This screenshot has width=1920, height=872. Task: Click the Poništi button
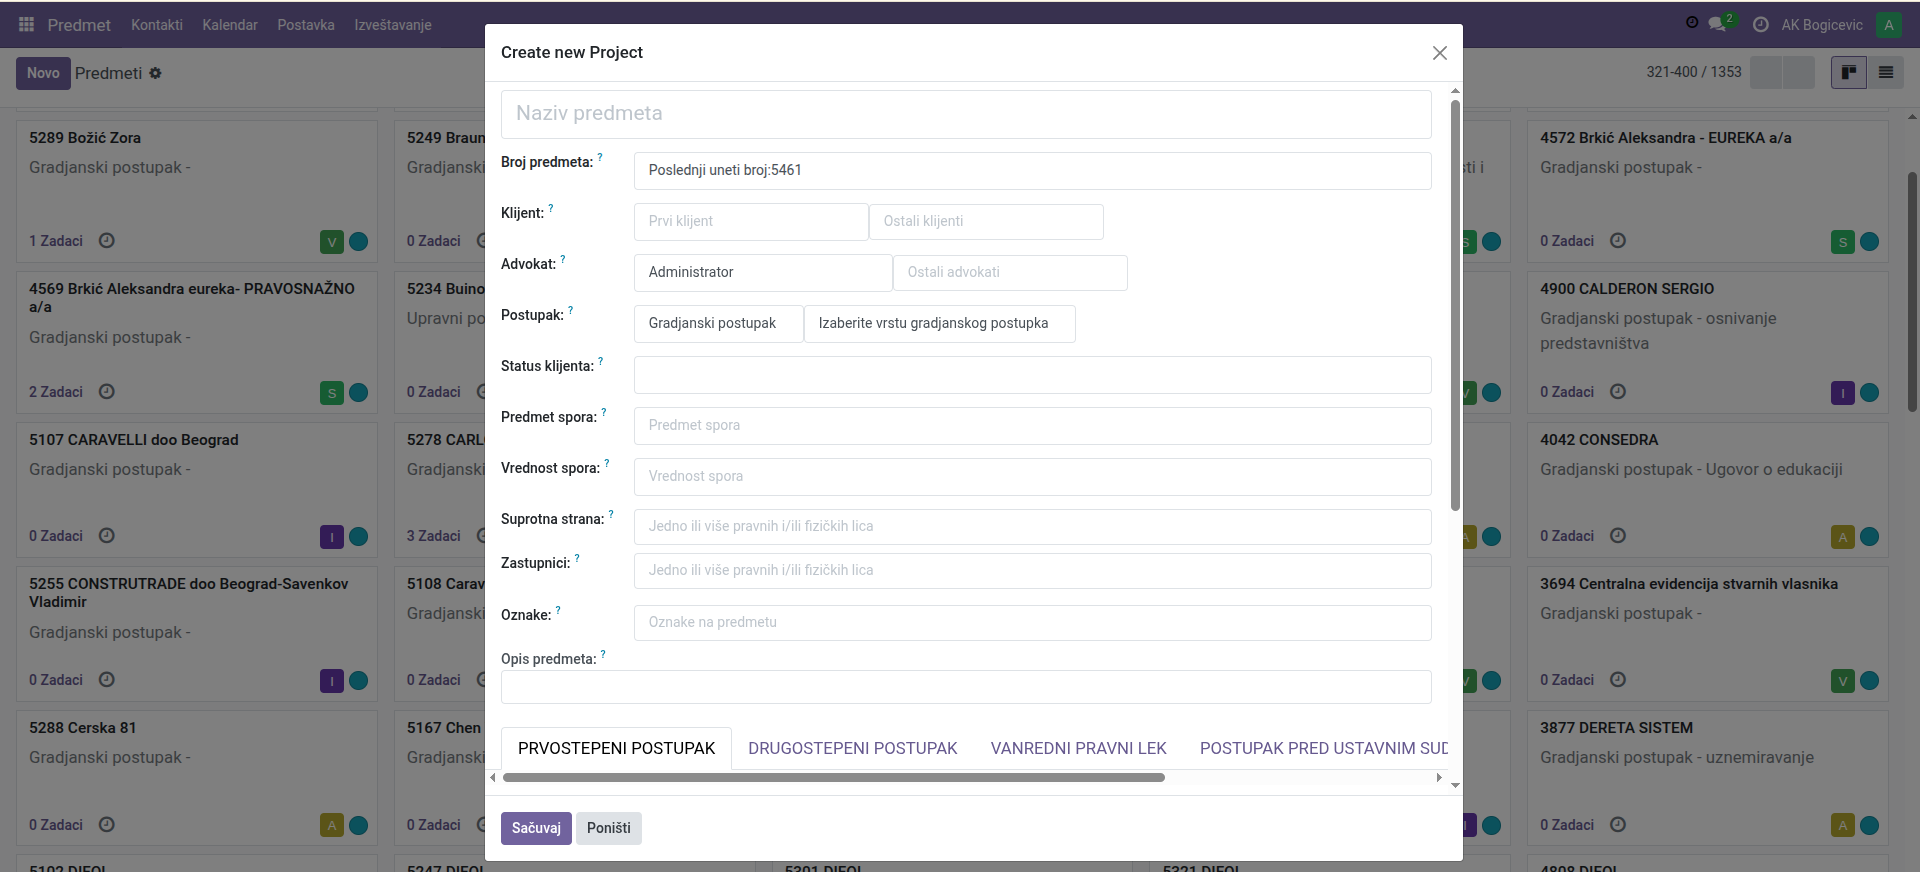(608, 828)
